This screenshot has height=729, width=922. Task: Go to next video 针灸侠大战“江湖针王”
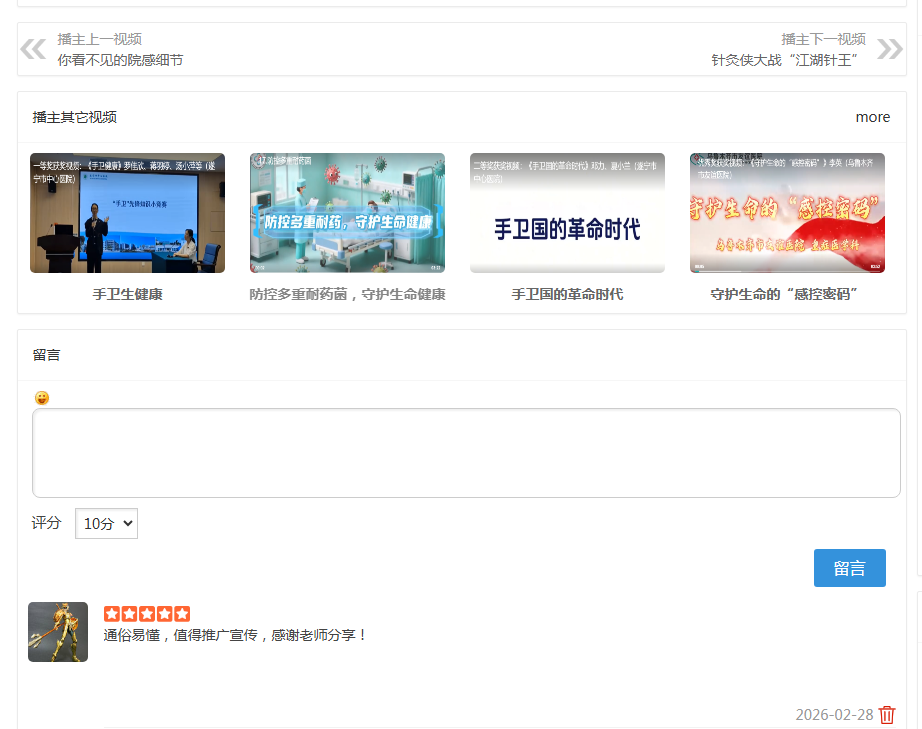[785, 60]
